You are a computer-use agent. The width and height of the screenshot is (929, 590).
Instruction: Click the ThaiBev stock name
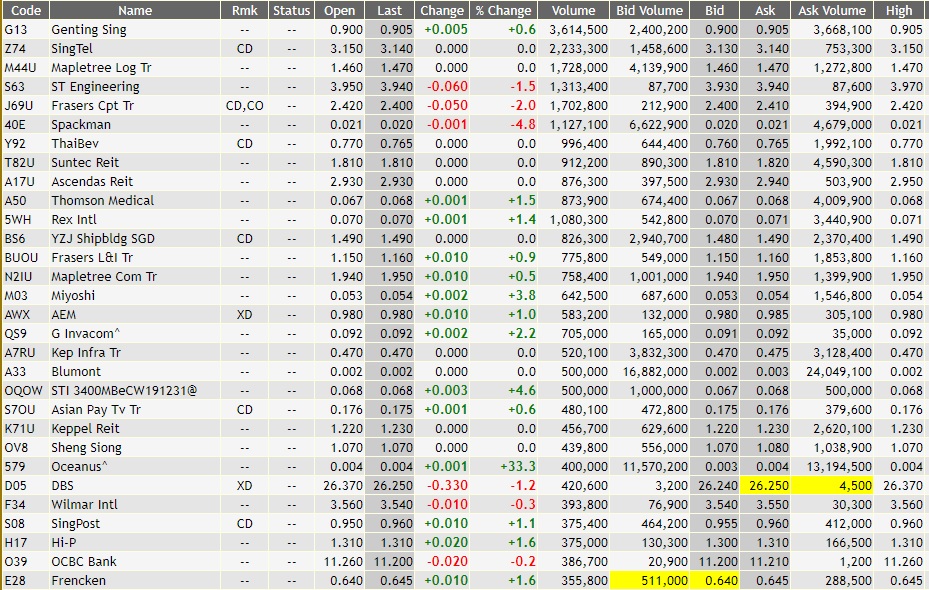pyautogui.click(x=75, y=143)
